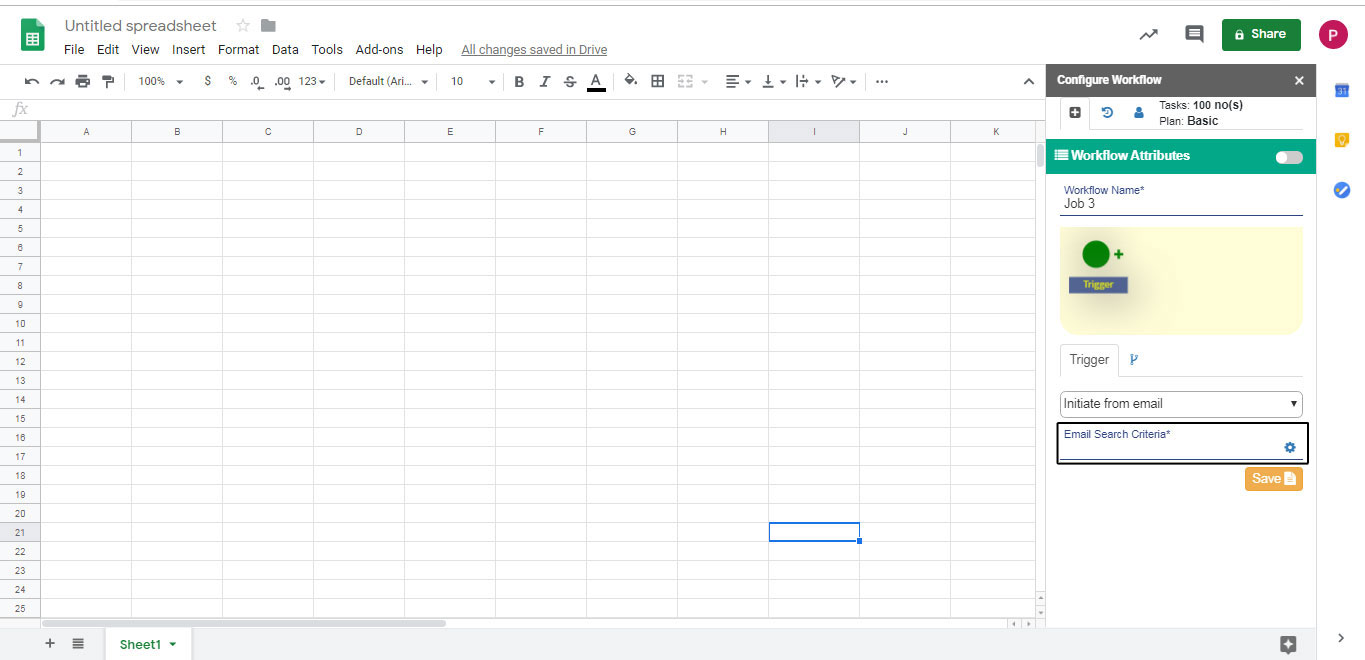Open the fill color bucket
This screenshot has width=1365, height=660.
(x=631, y=81)
